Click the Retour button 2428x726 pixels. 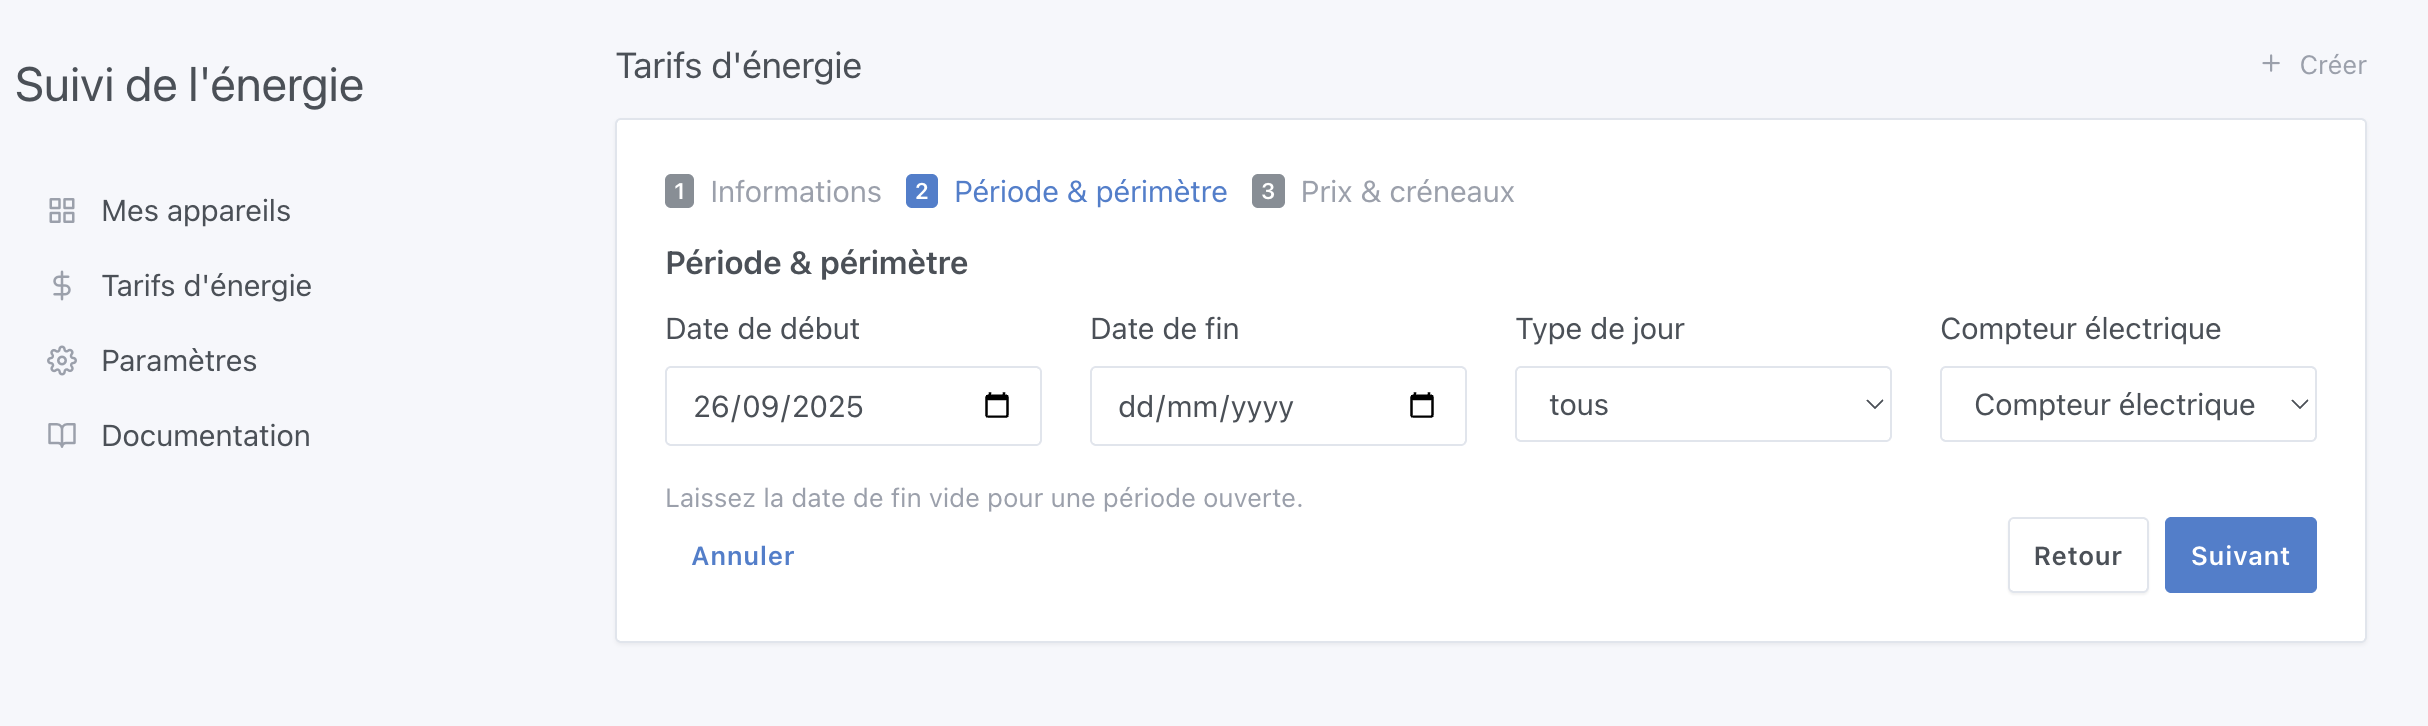[x=2077, y=555]
